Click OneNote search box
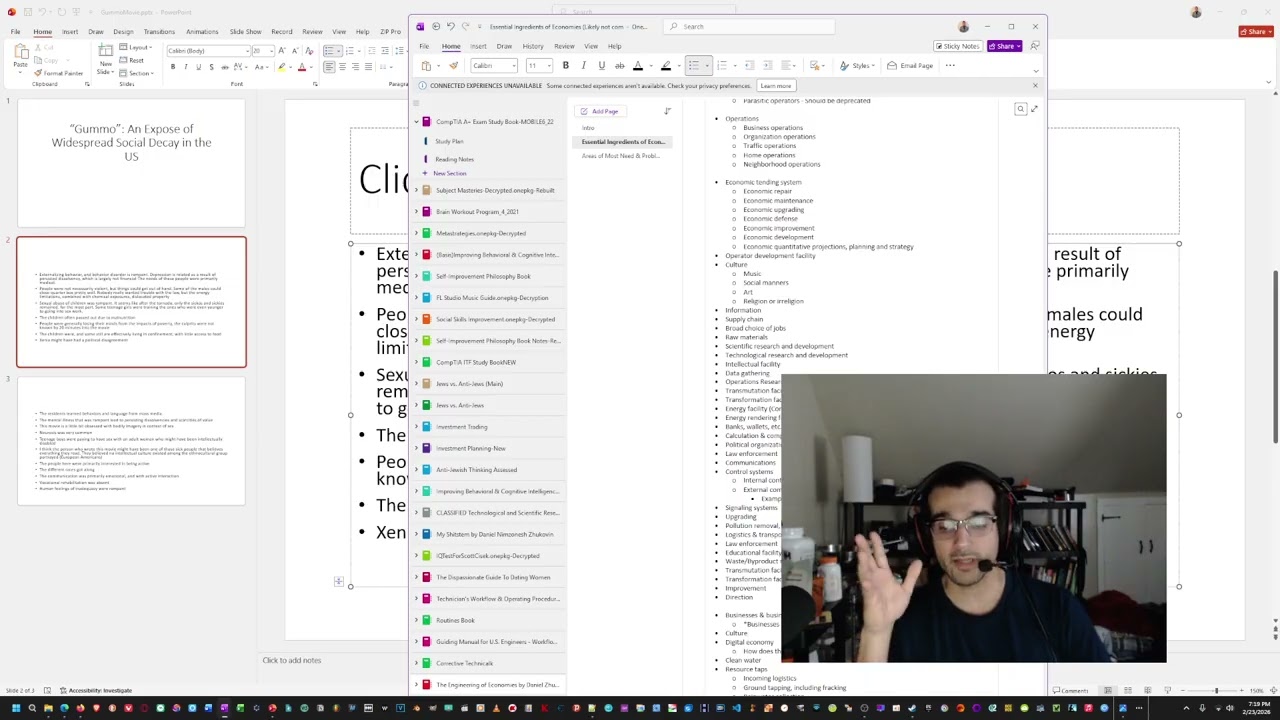The width and height of the screenshot is (1280, 720). (750, 27)
